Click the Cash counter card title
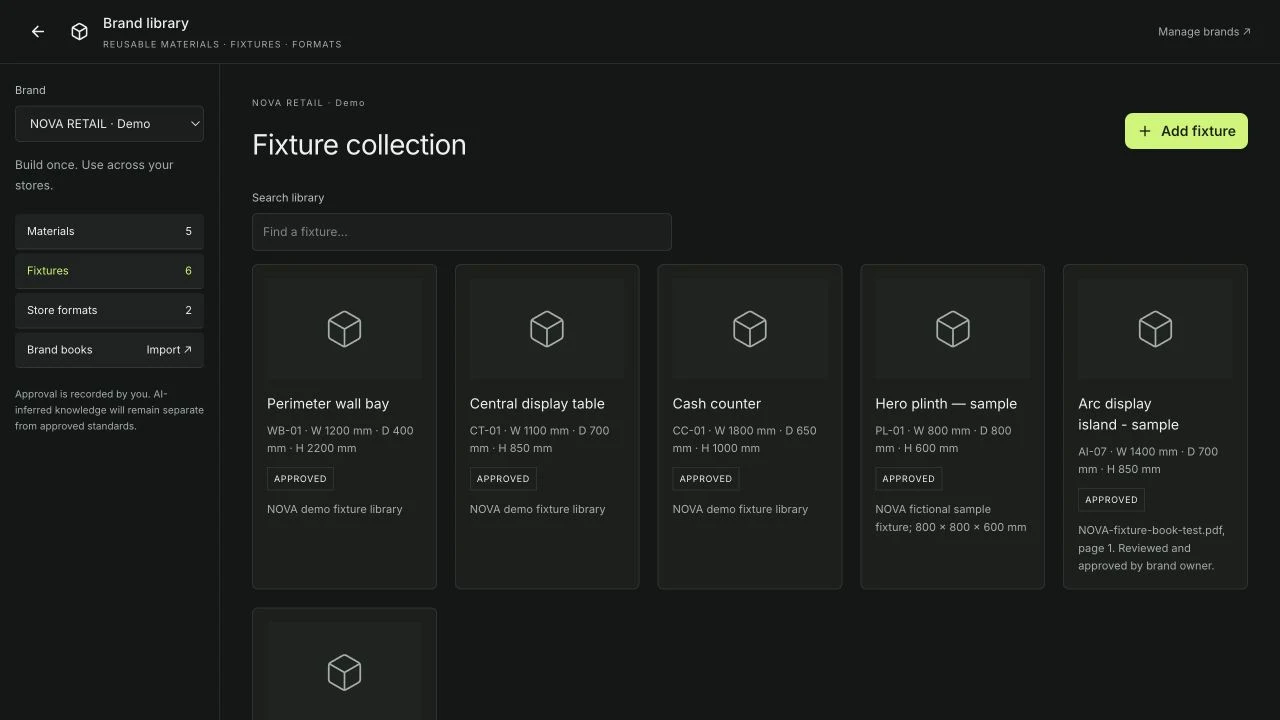Image resolution: width=1280 pixels, height=720 pixels. [x=717, y=404]
